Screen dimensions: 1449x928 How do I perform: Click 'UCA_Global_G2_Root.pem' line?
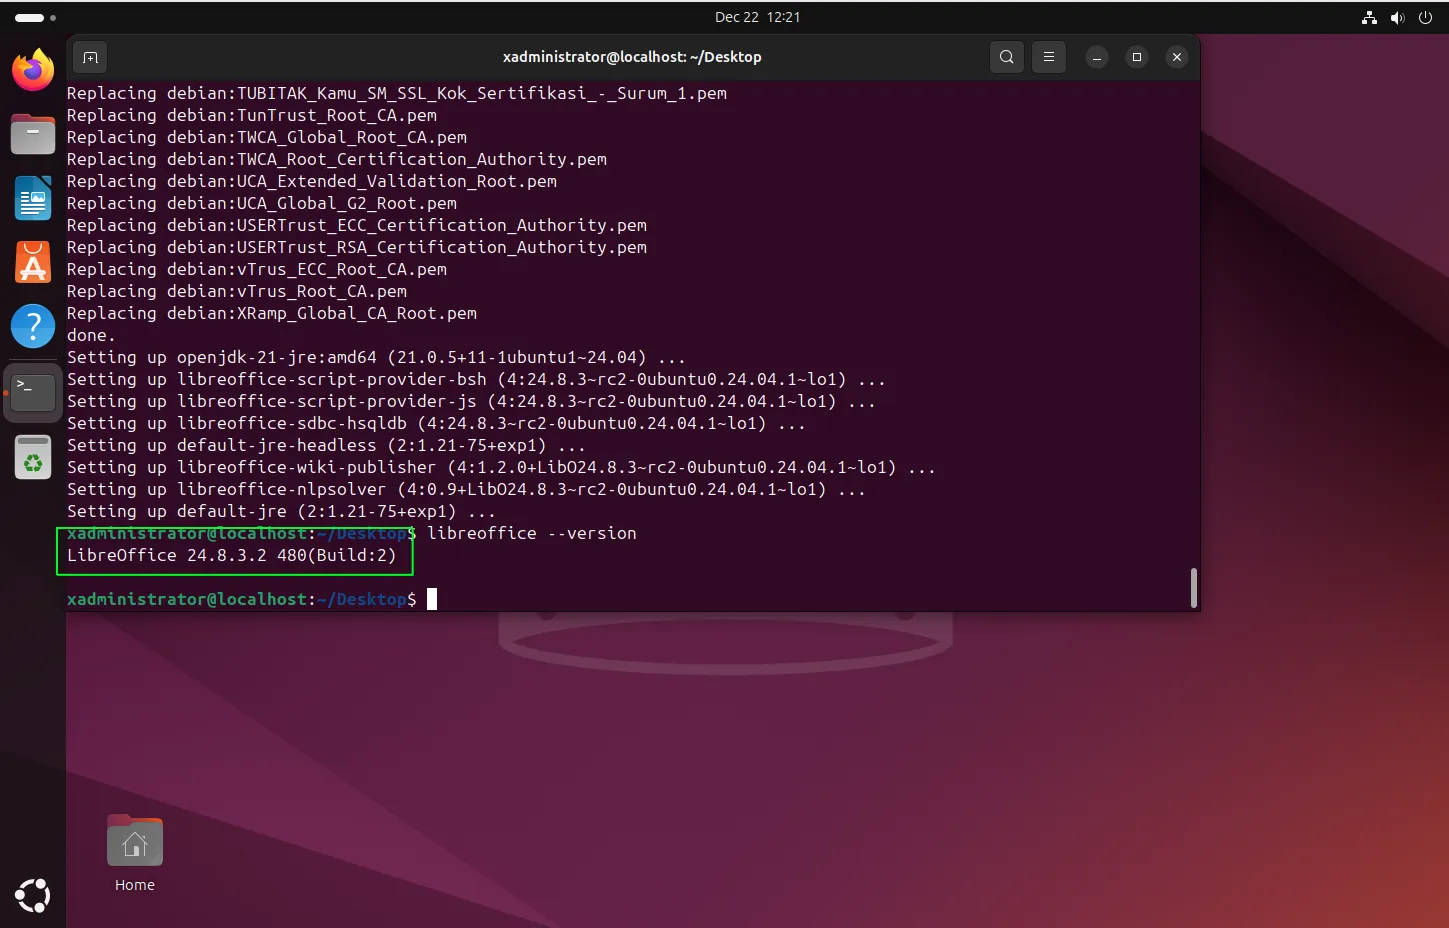click(262, 203)
